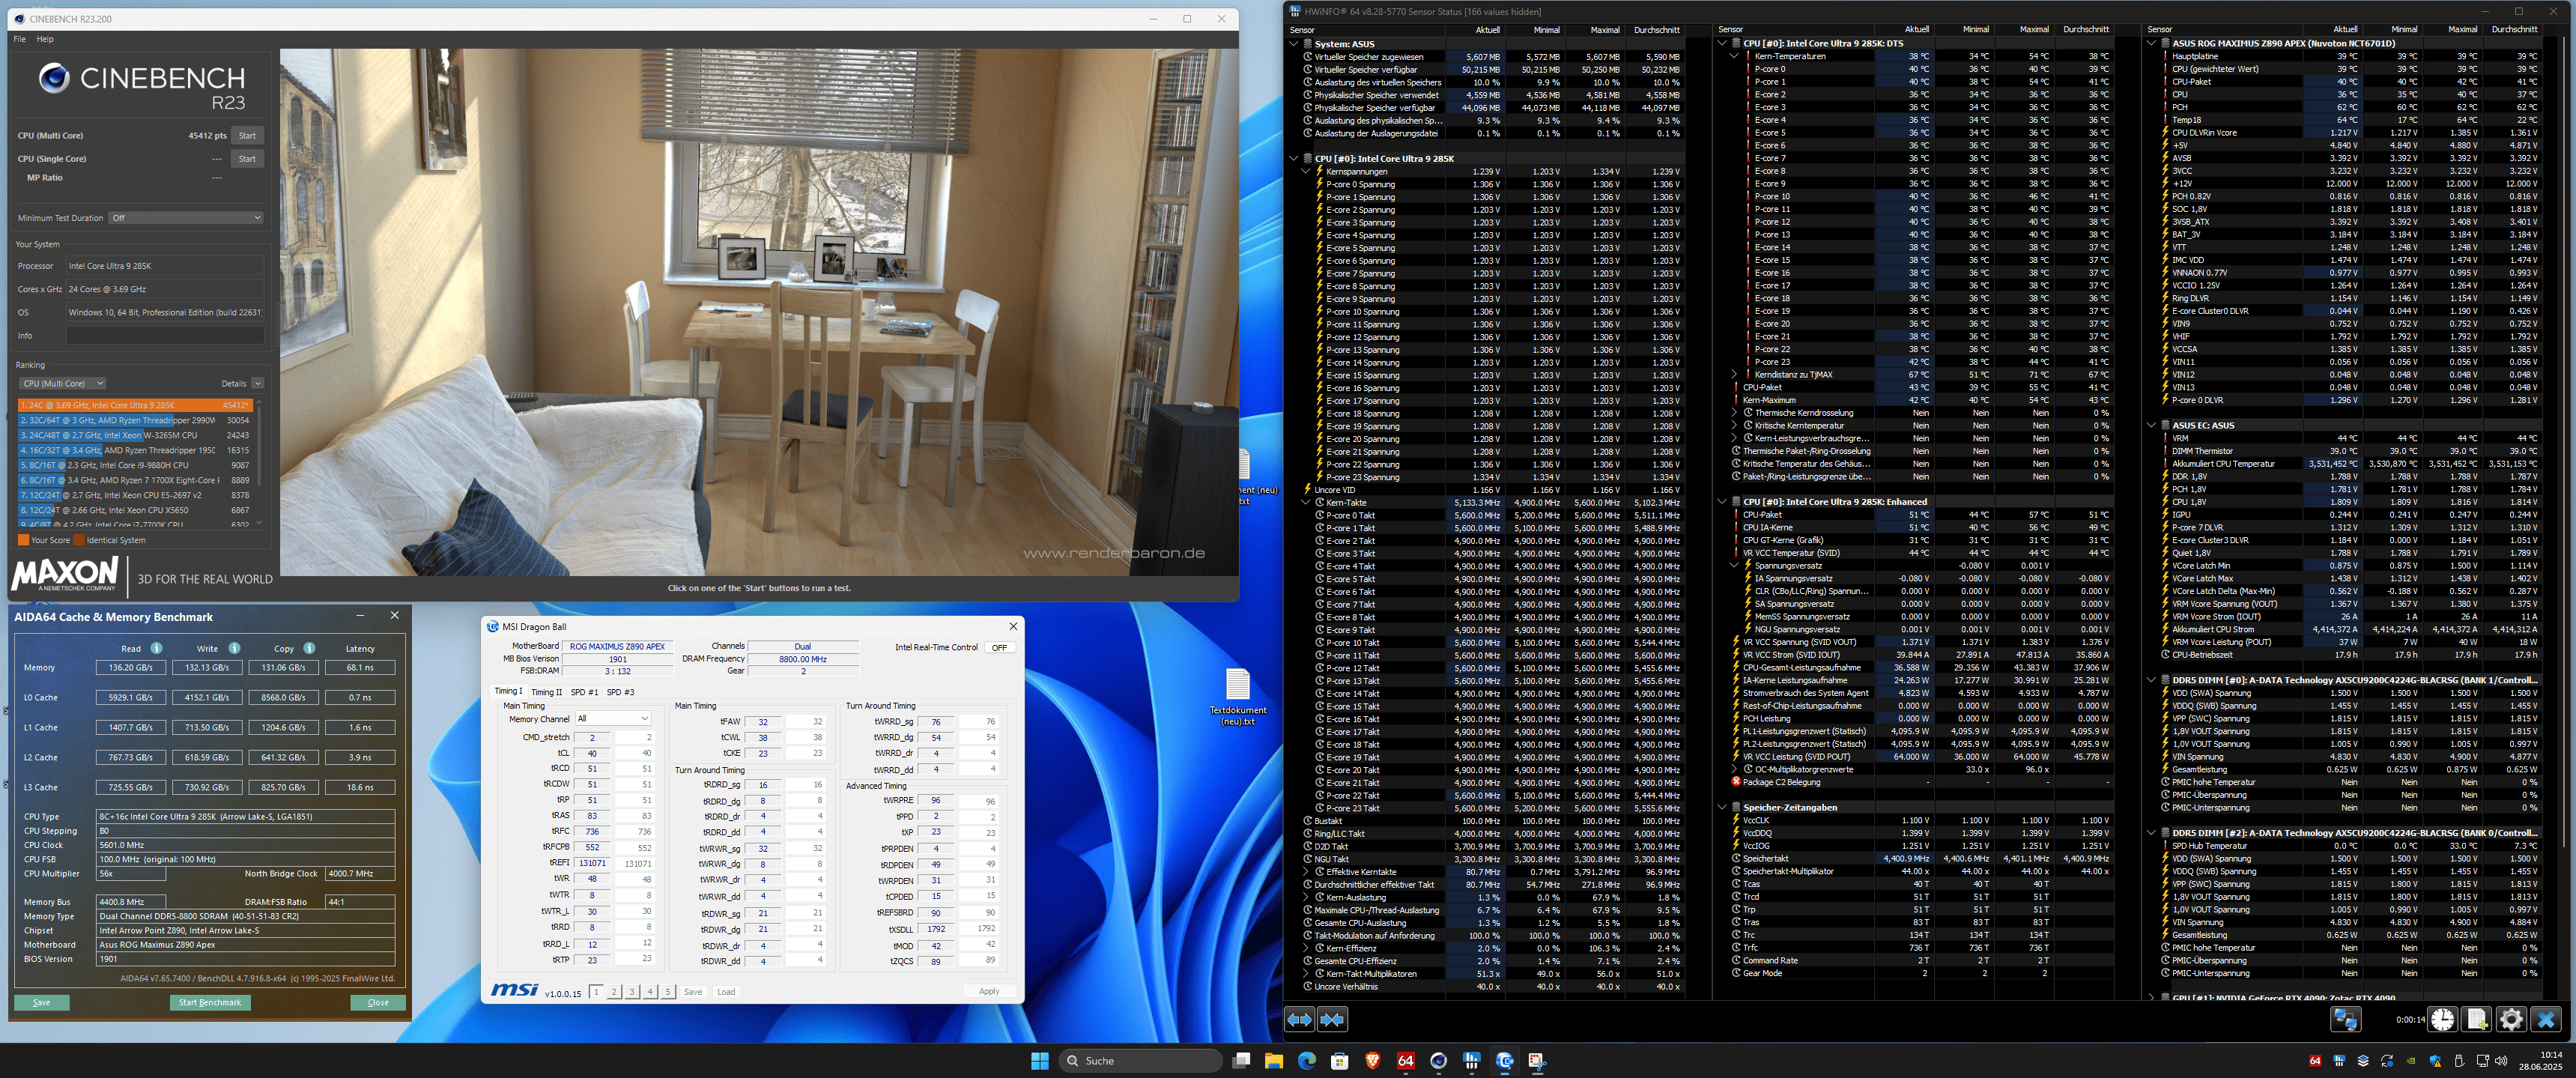
Task: Open CPU (Multi Core) ranking dropdown
Action: pos(62,383)
